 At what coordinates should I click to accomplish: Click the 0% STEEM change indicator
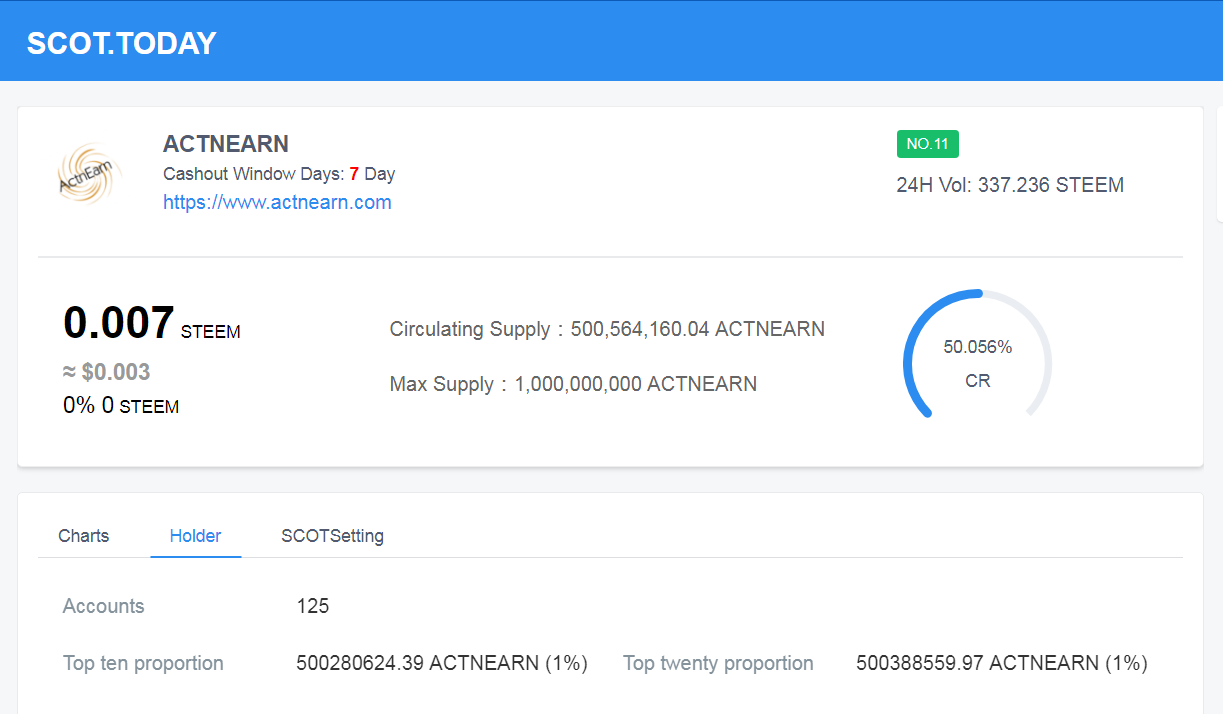pyautogui.click(x=120, y=406)
